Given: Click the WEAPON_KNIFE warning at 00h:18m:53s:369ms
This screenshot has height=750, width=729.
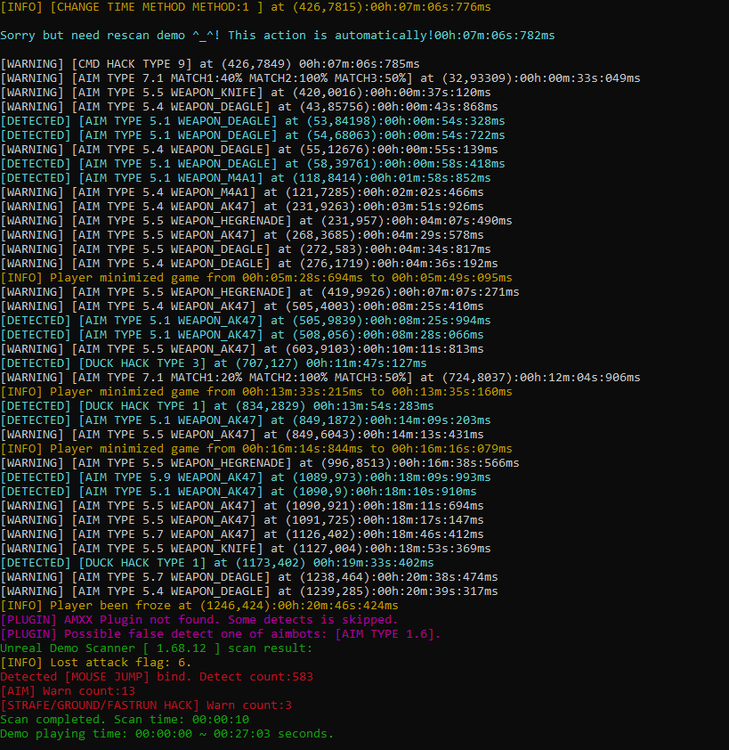Looking at the screenshot, I should coord(245,549).
